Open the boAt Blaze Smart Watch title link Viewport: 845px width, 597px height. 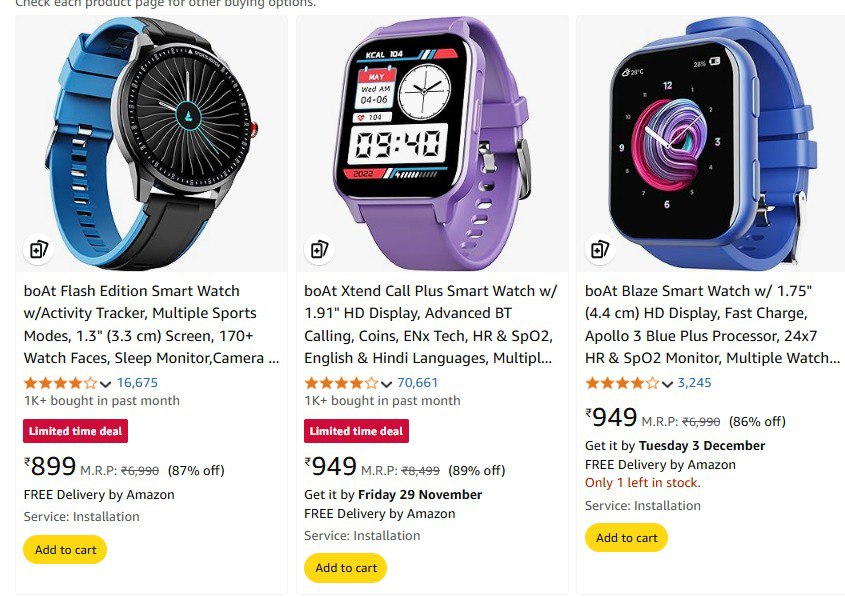712,324
